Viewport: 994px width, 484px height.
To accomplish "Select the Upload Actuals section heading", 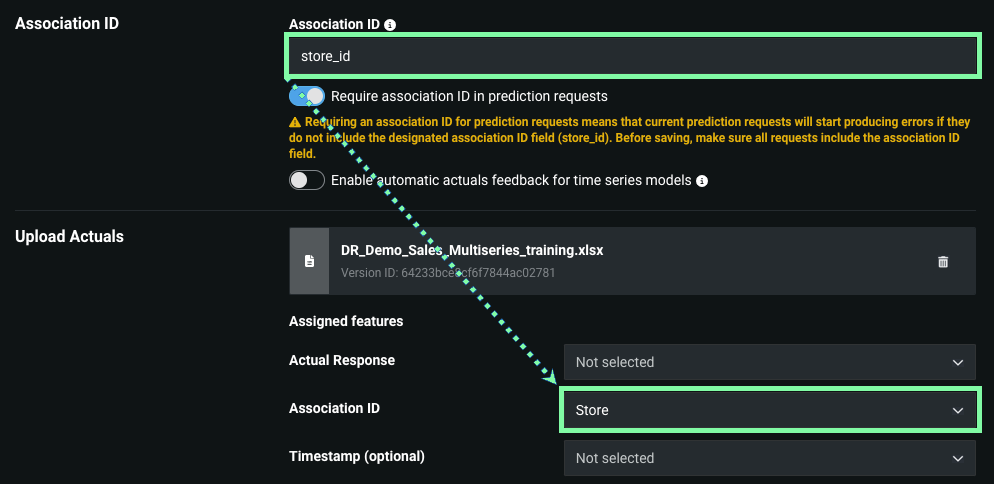I will pyautogui.click(x=70, y=237).
